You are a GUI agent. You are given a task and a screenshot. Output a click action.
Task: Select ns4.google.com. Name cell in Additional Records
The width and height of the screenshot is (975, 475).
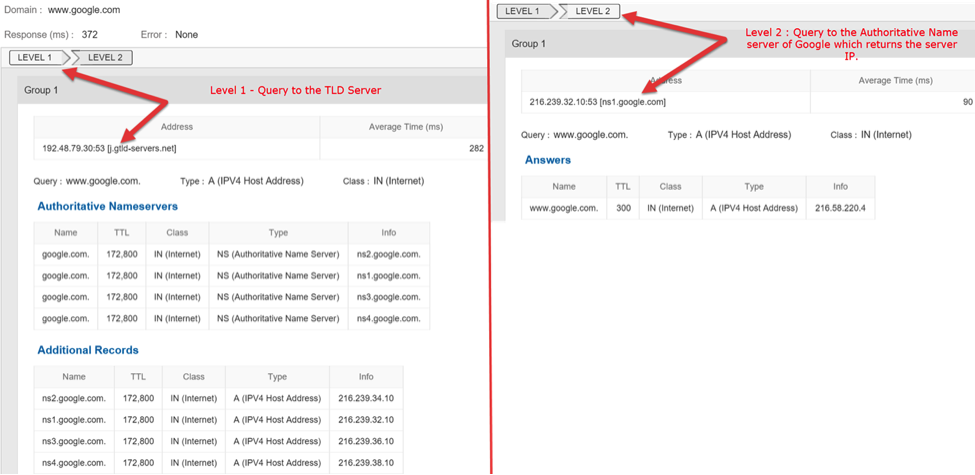74,463
